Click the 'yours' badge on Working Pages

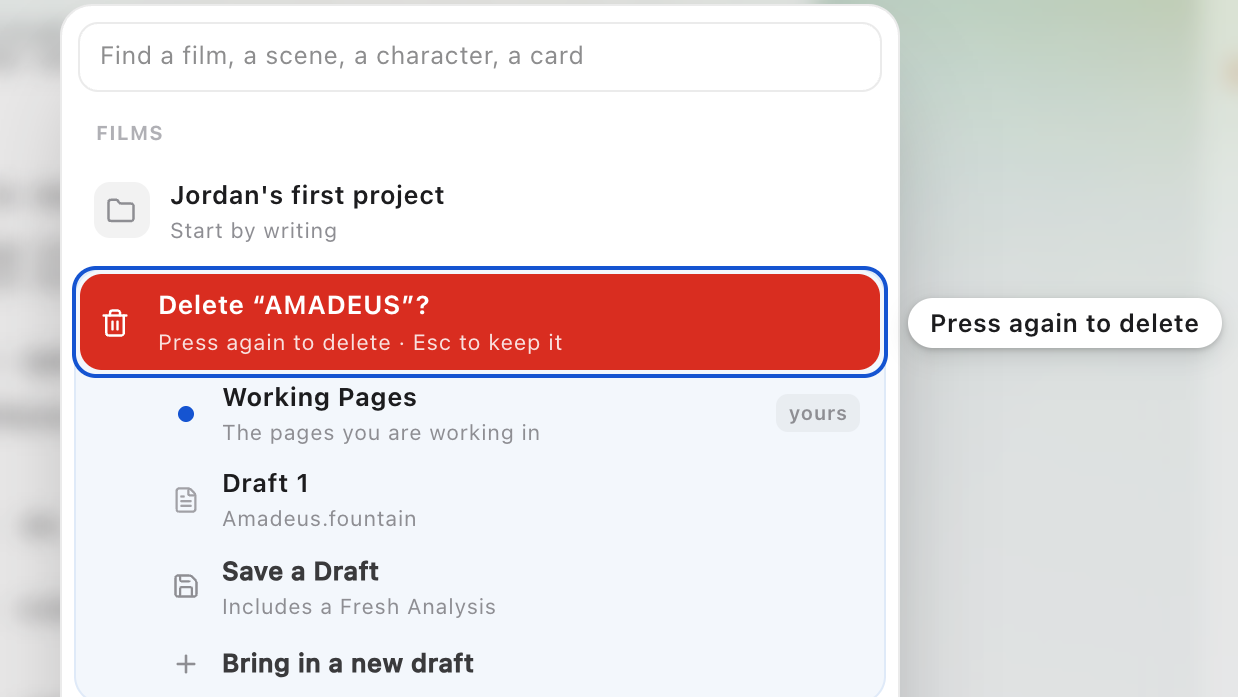coord(818,413)
